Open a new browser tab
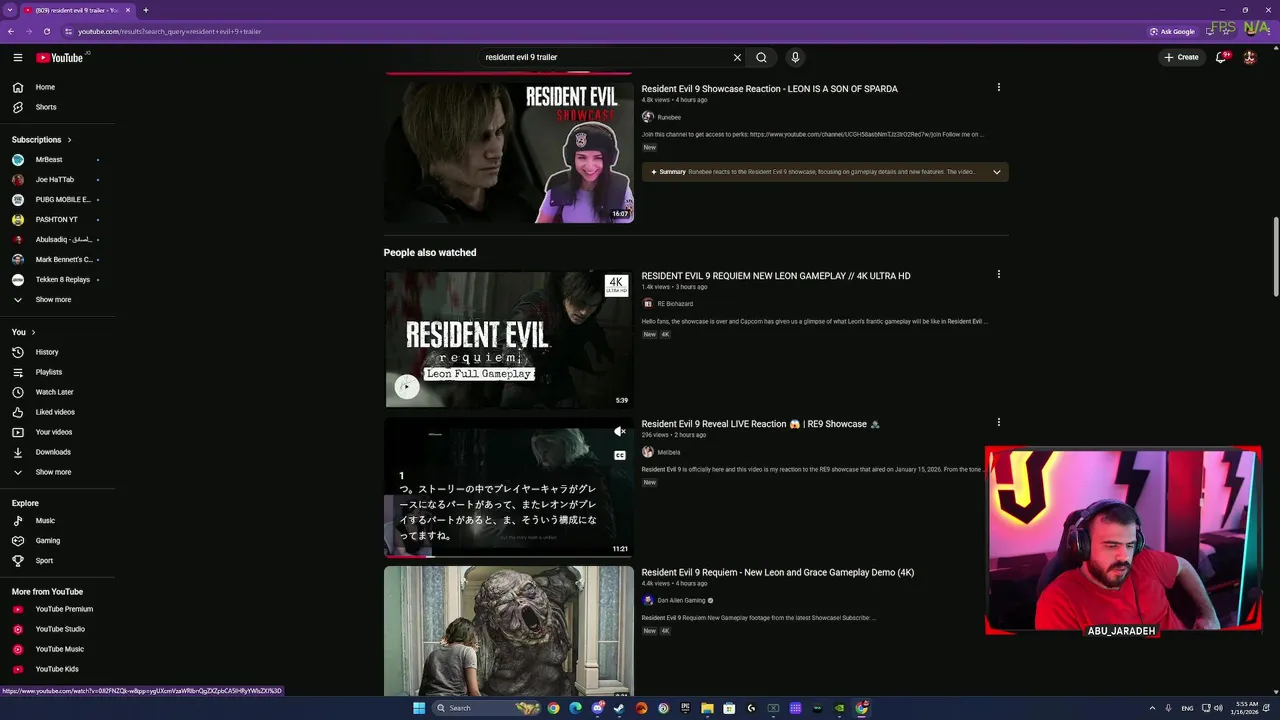The width and height of the screenshot is (1280, 720). (x=145, y=10)
